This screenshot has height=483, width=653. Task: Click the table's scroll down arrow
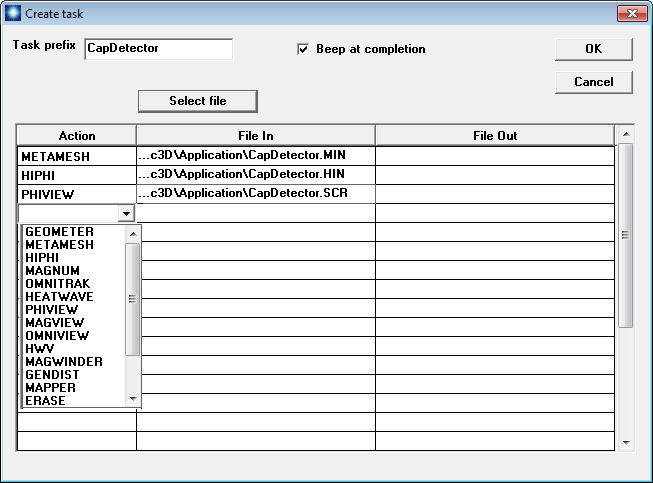(626, 442)
